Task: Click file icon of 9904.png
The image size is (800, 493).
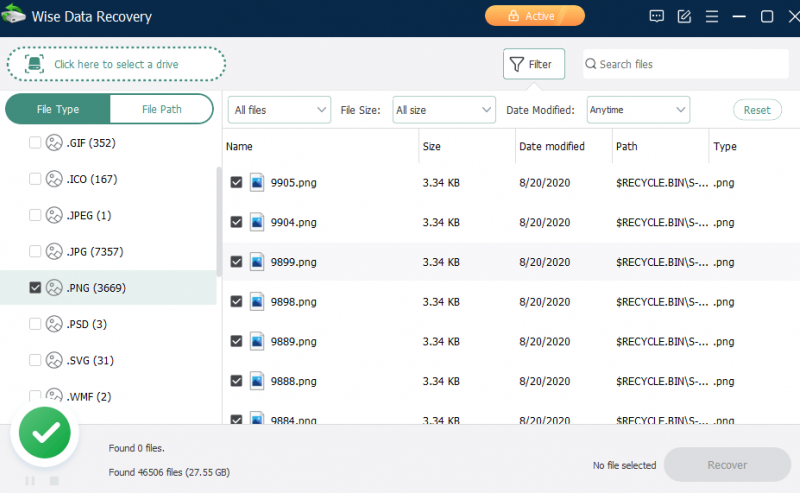Action: tap(257, 222)
